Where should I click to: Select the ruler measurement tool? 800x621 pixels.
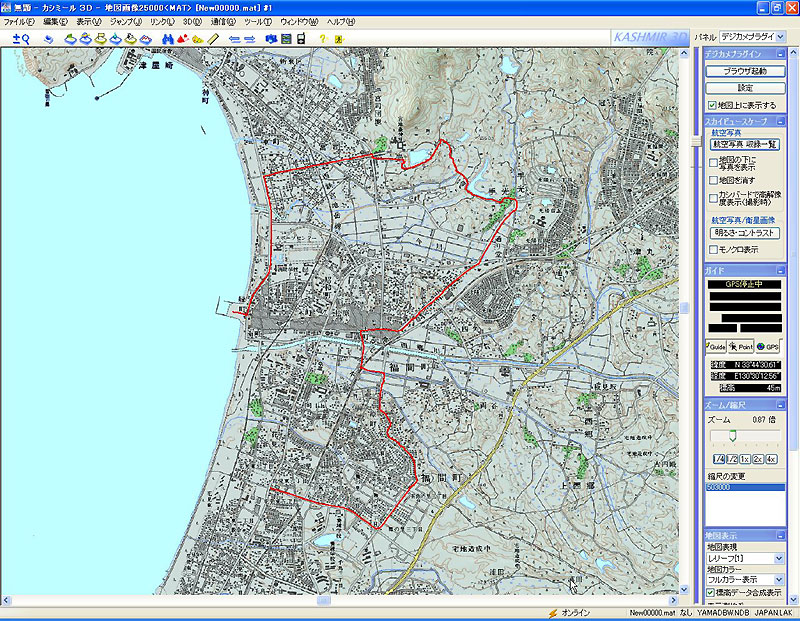213,39
